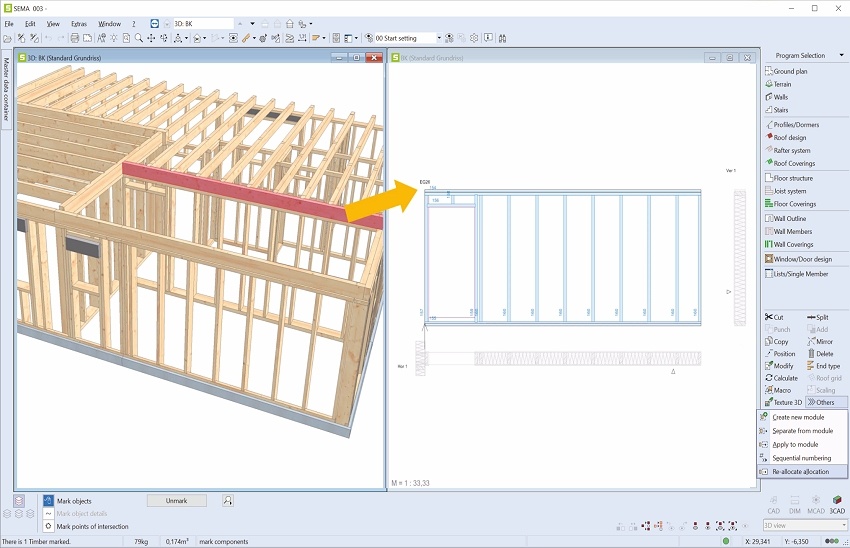Open the 3D view dropdown at bottom
This screenshot has width=850, height=548.
(x=804, y=525)
